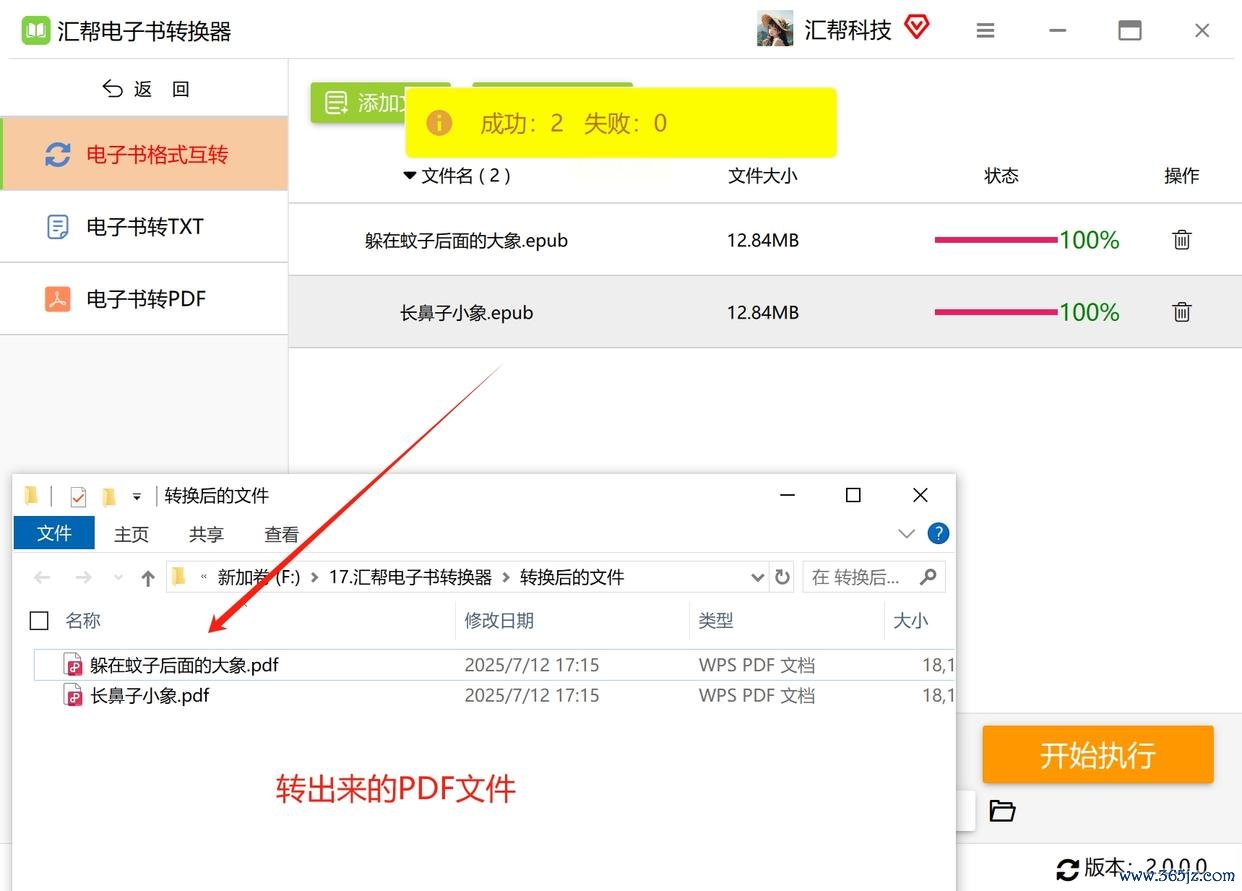The height and width of the screenshot is (891, 1242).
Task: Go up one folder level in Explorer
Action: [x=148, y=577]
